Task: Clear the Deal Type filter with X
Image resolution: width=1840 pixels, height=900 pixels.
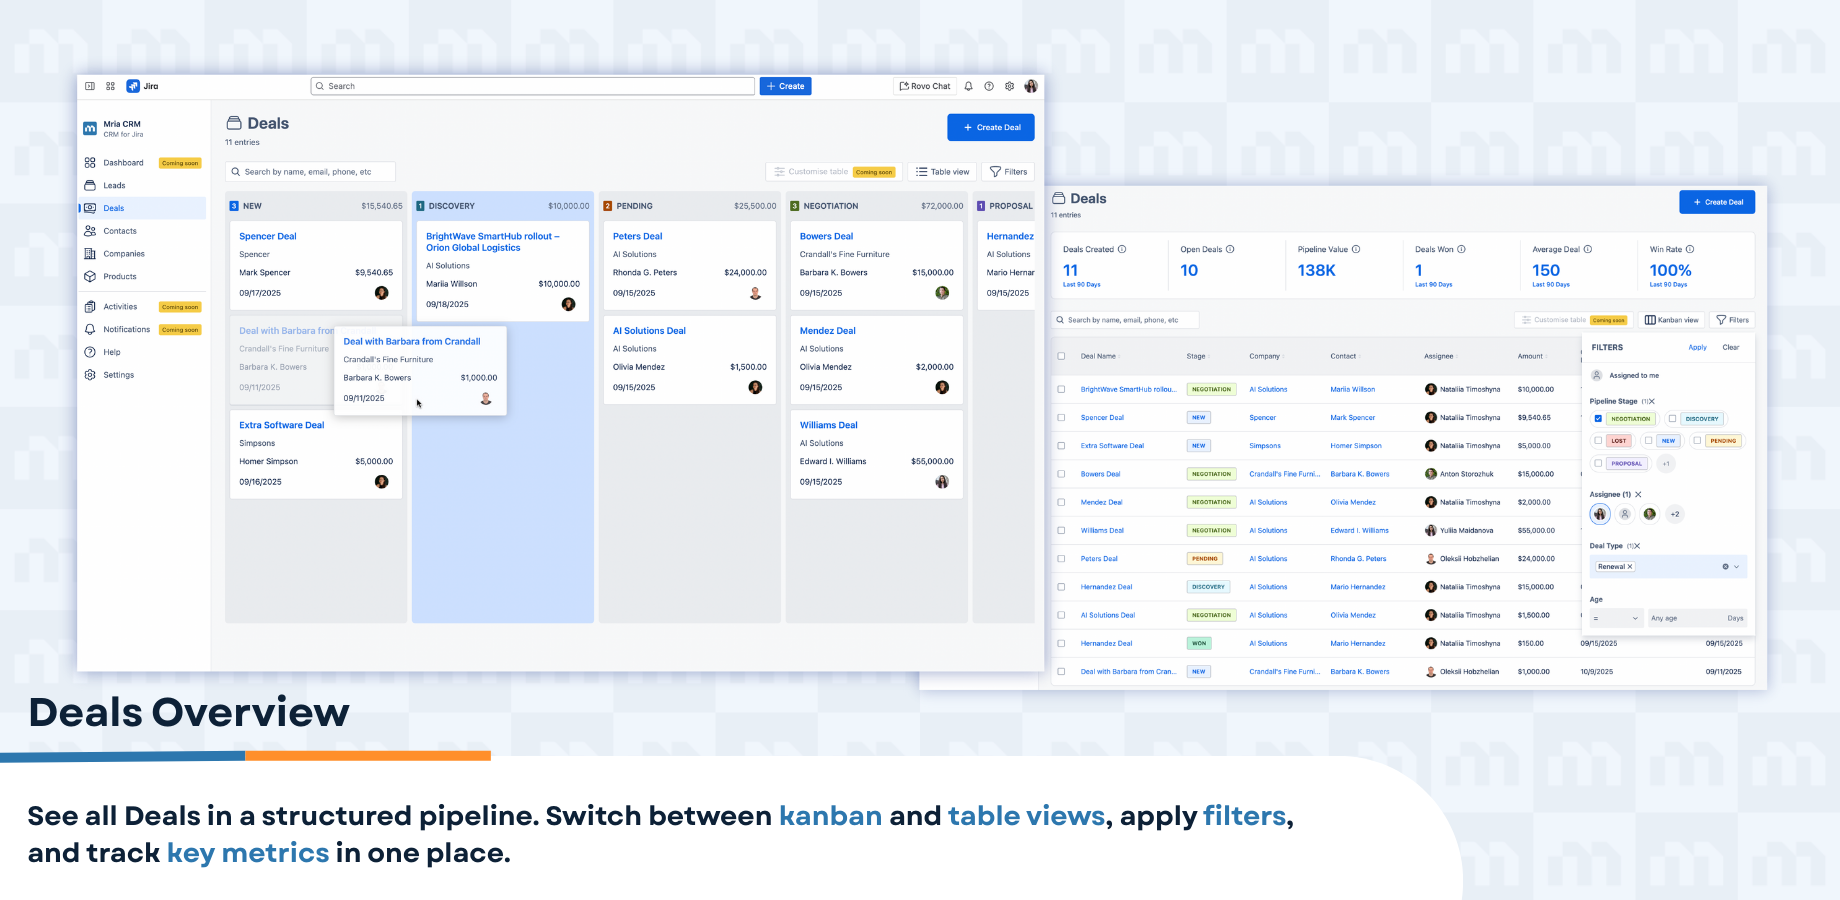Action: tap(1637, 546)
